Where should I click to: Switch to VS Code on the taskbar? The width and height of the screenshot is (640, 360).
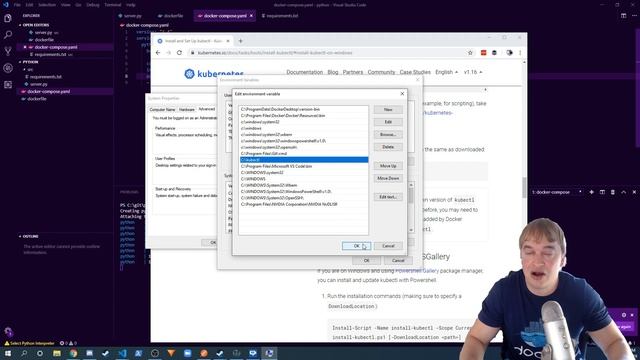pyautogui.click(x=122, y=353)
